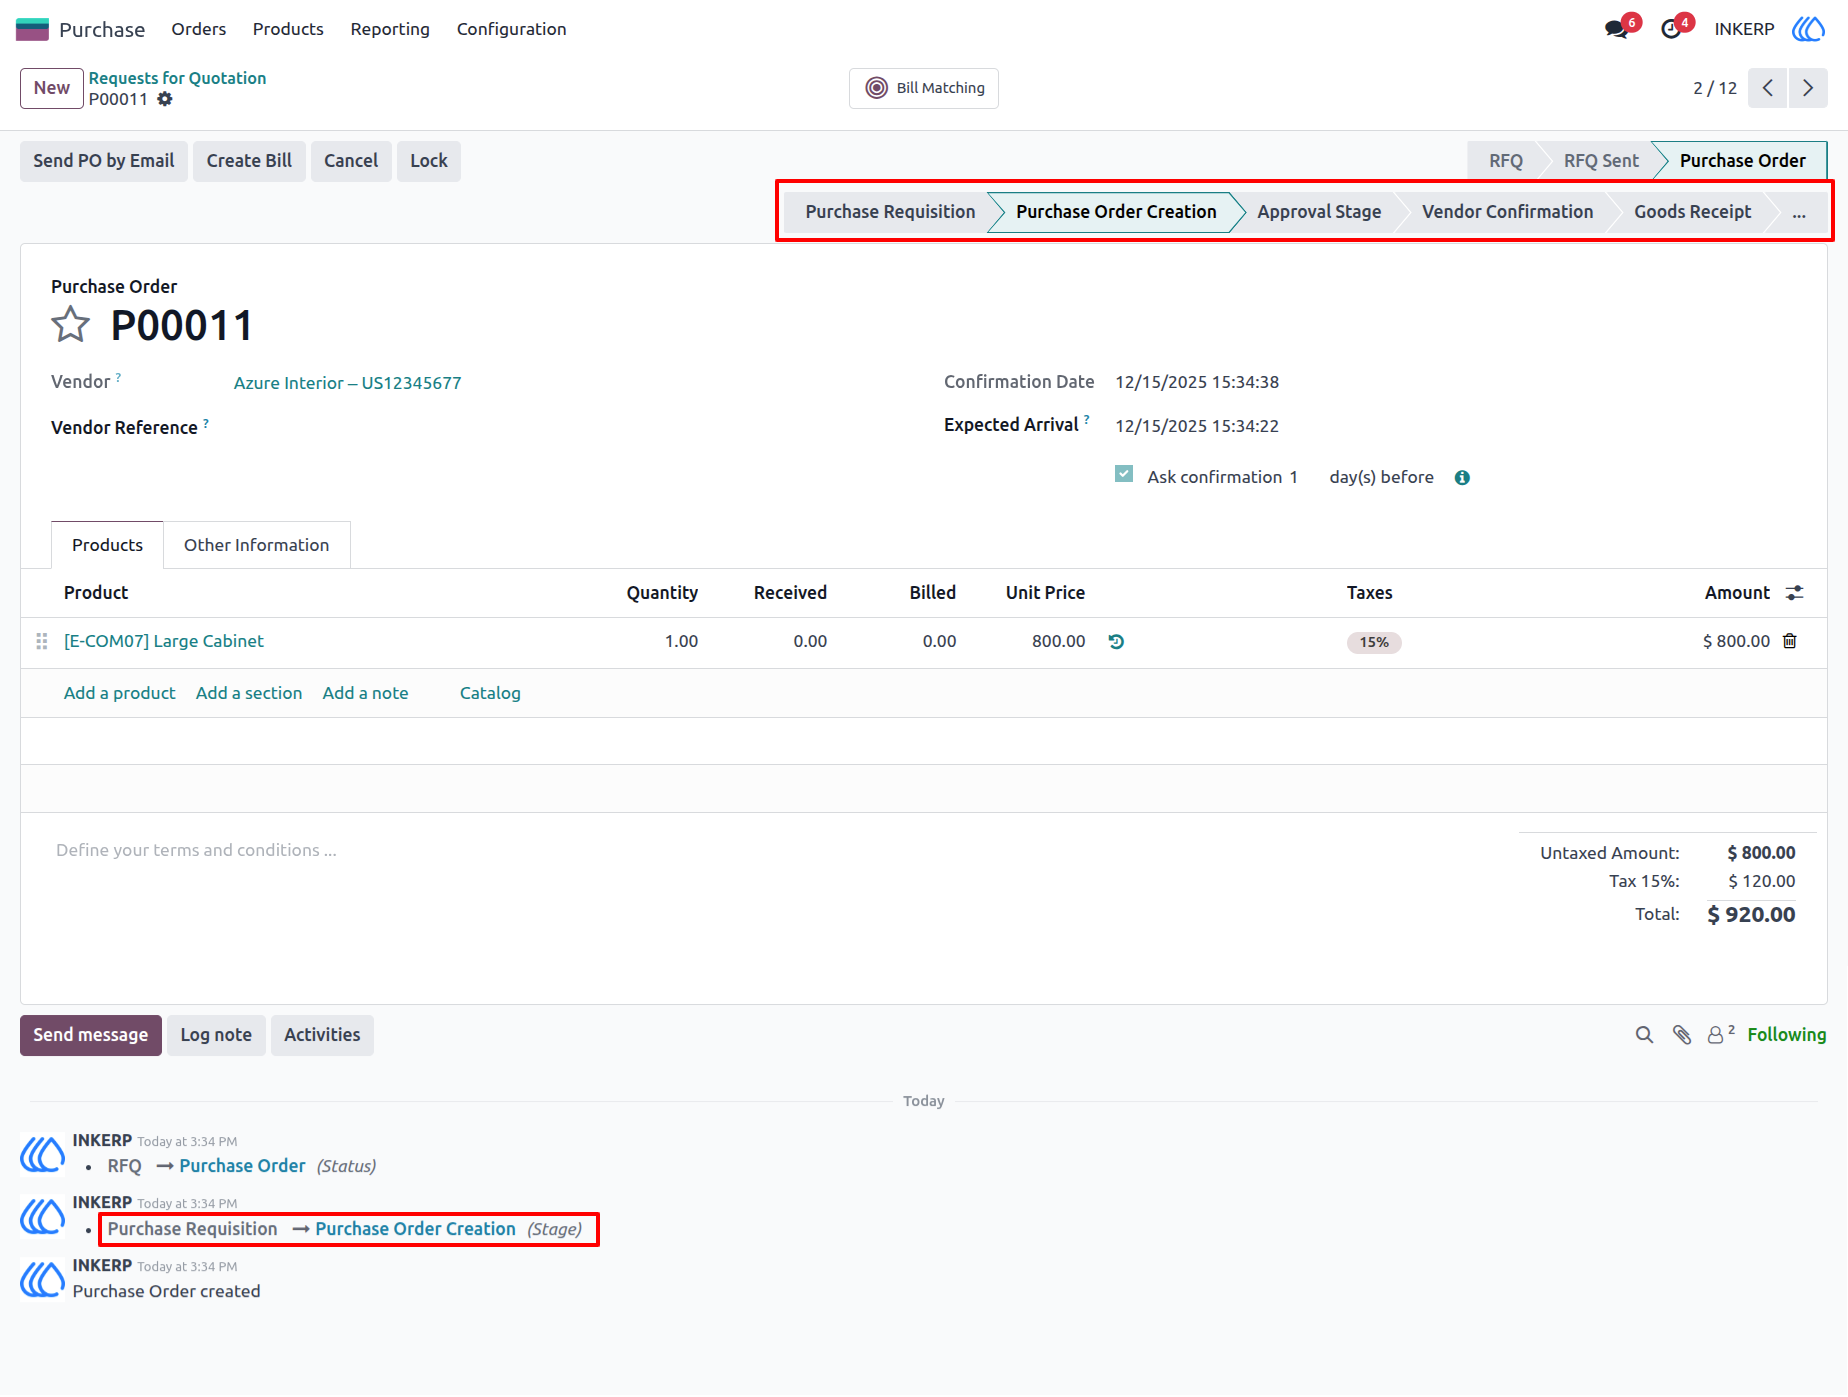Open the Reporting menu
This screenshot has height=1397, width=1848.
pyautogui.click(x=390, y=29)
